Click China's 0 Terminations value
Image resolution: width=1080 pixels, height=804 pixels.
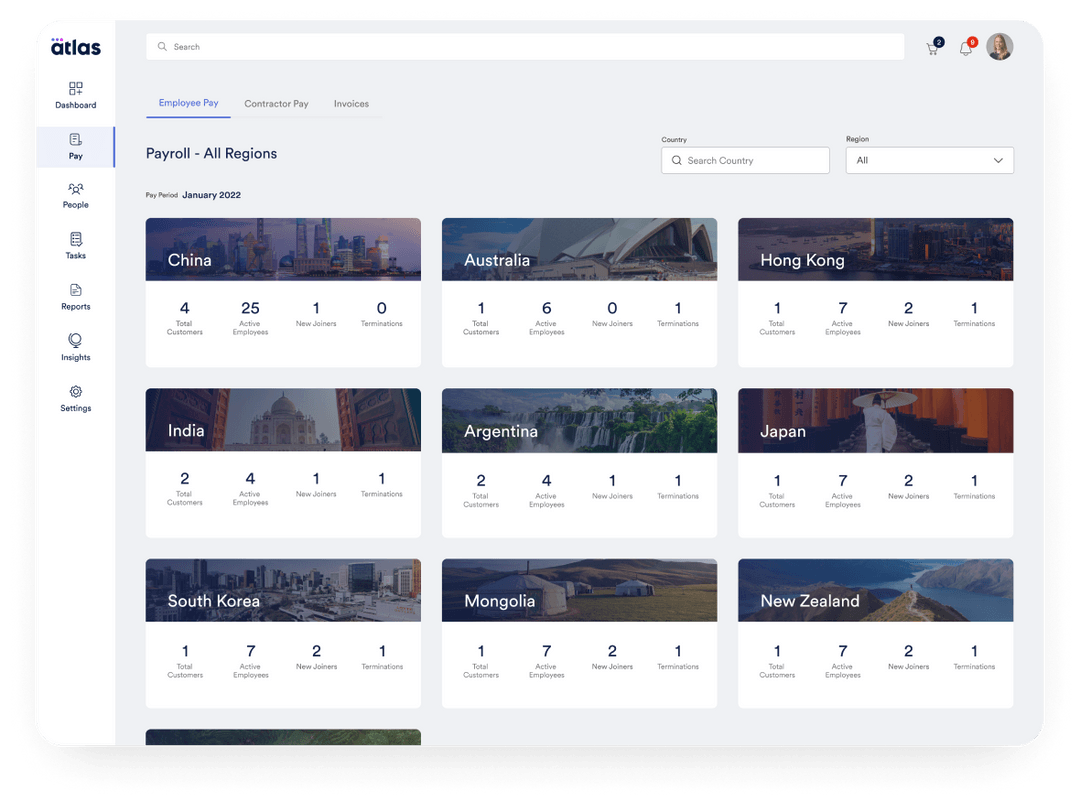(382, 308)
